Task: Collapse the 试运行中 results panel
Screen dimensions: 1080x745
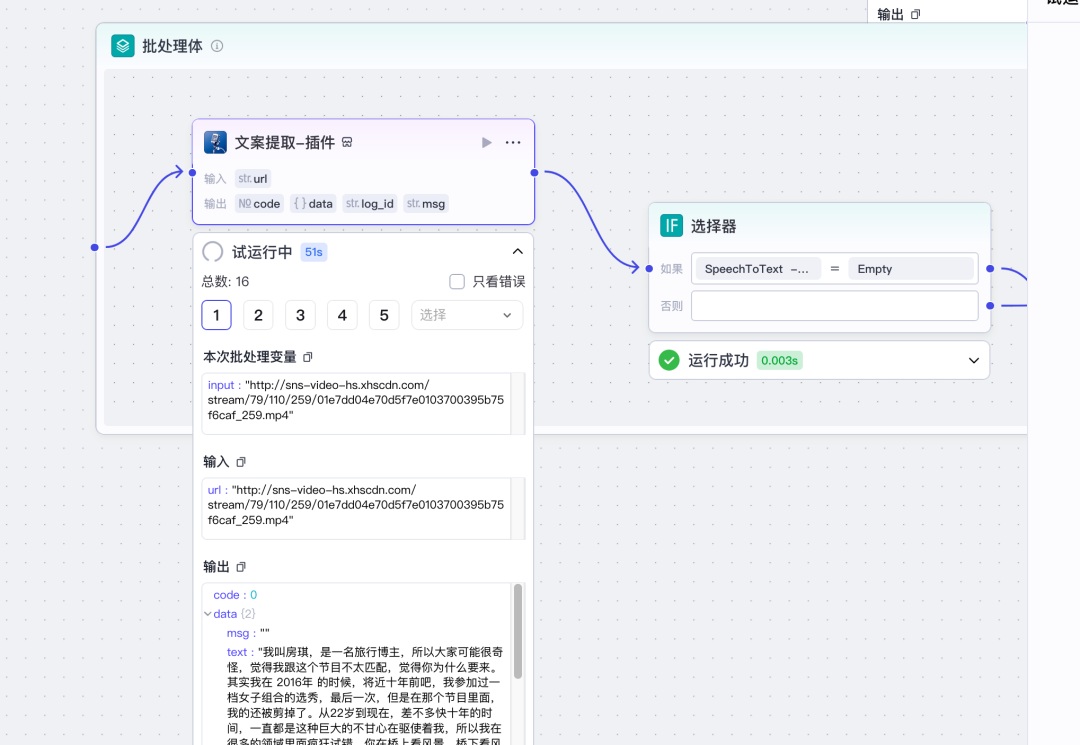Action: click(x=517, y=252)
